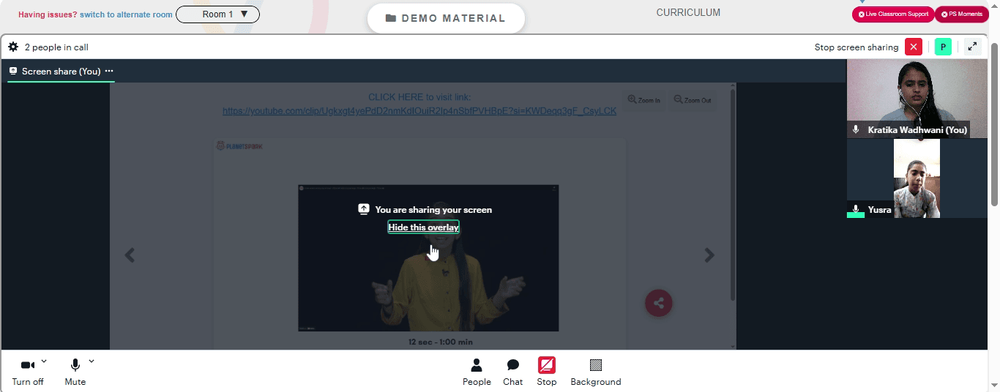Click the page vertical scrollbar
1000x392 pixels.
click(x=994, y=124)
